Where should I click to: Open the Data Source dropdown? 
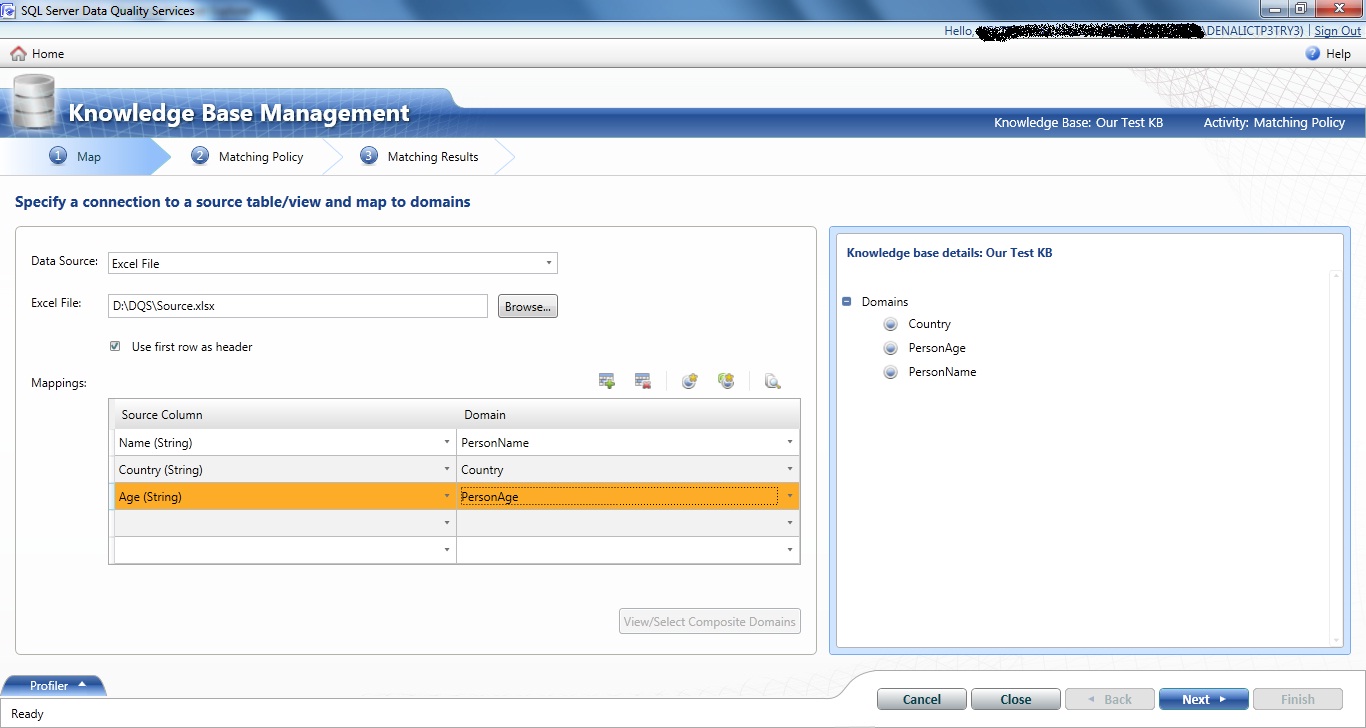point(549,263)
